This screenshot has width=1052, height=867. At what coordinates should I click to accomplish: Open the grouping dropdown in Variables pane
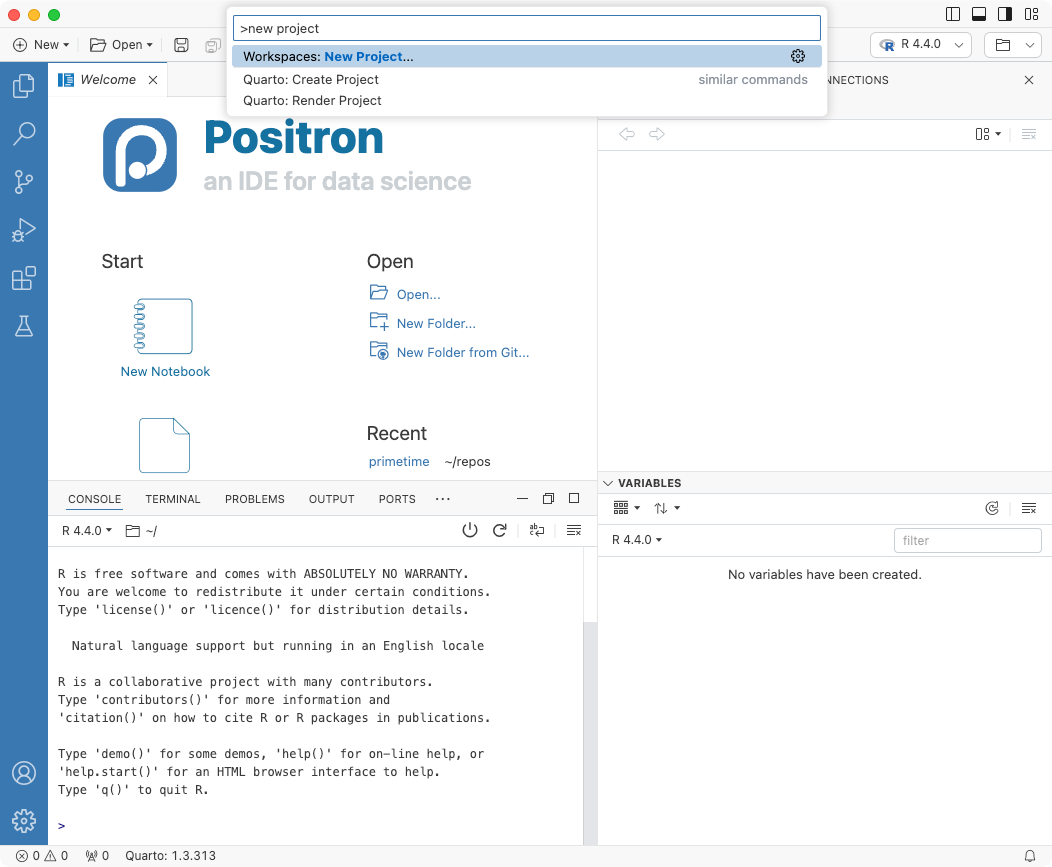[x=625, y=507]
